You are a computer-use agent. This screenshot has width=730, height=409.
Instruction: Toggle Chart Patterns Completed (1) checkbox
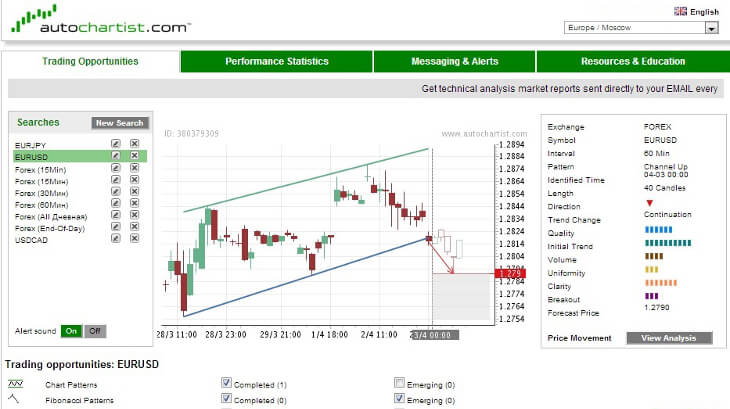[226, 383]
